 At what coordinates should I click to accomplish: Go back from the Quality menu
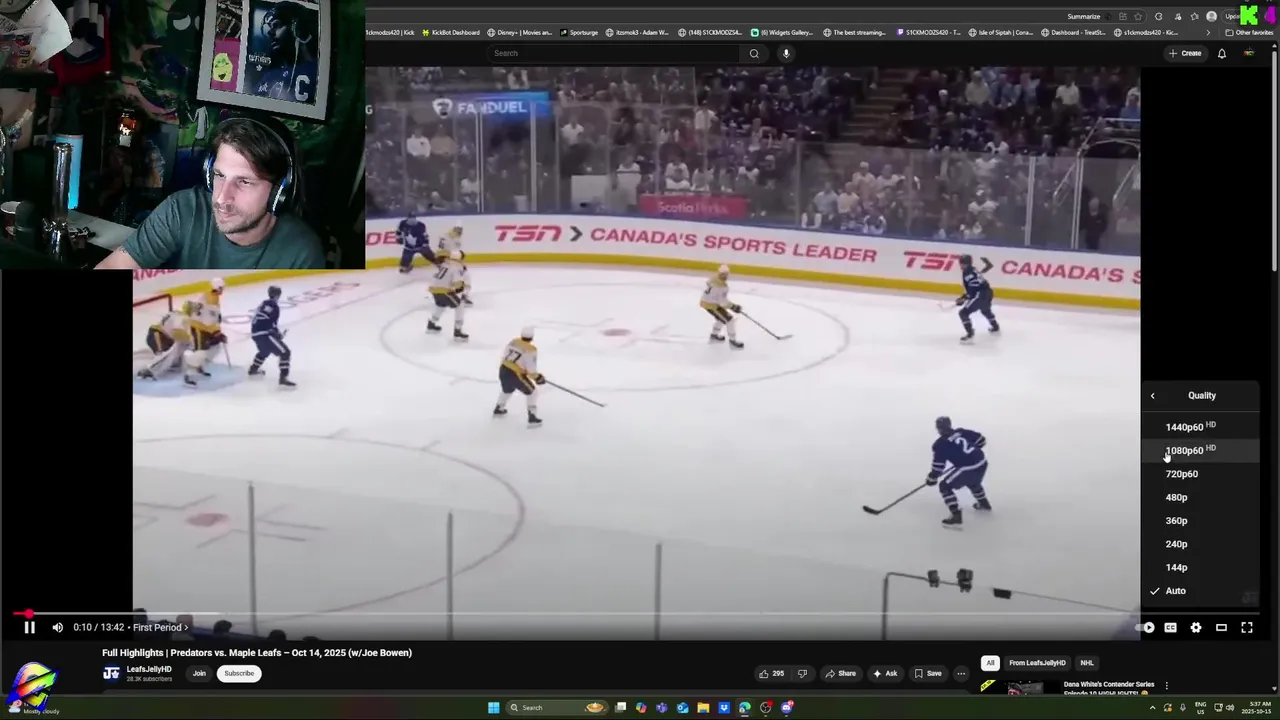click(1152, 395)
